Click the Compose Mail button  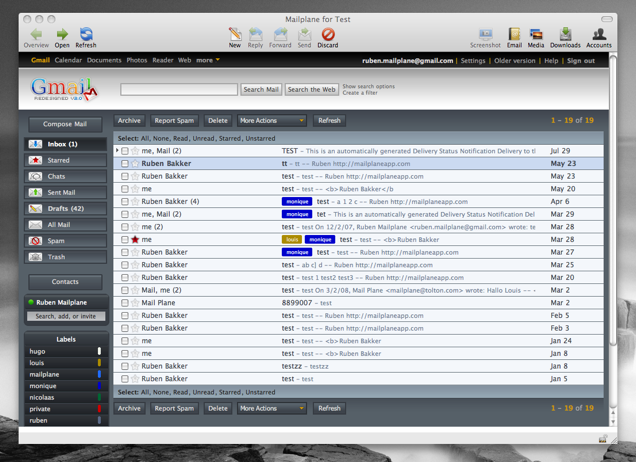point(65,124)
